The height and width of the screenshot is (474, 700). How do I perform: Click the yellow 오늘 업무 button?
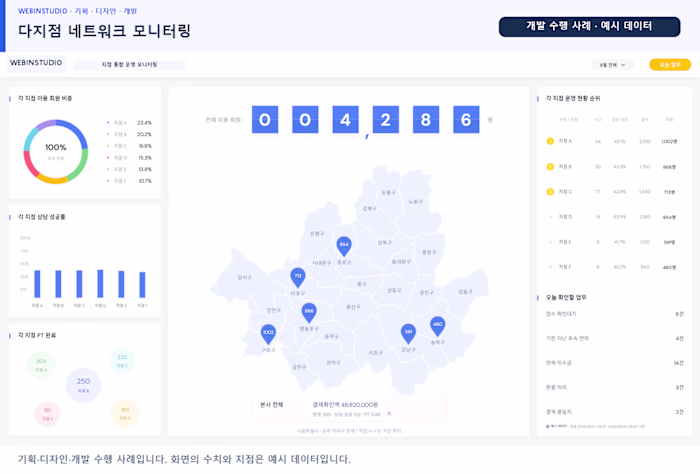click(x=670, y=65)
